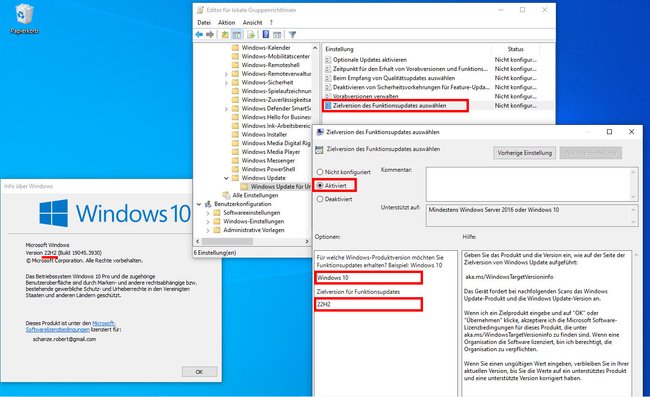Click the Windows Media Player folder icon
This screenshot has width=650, height=397.
[x=235, y=152]
